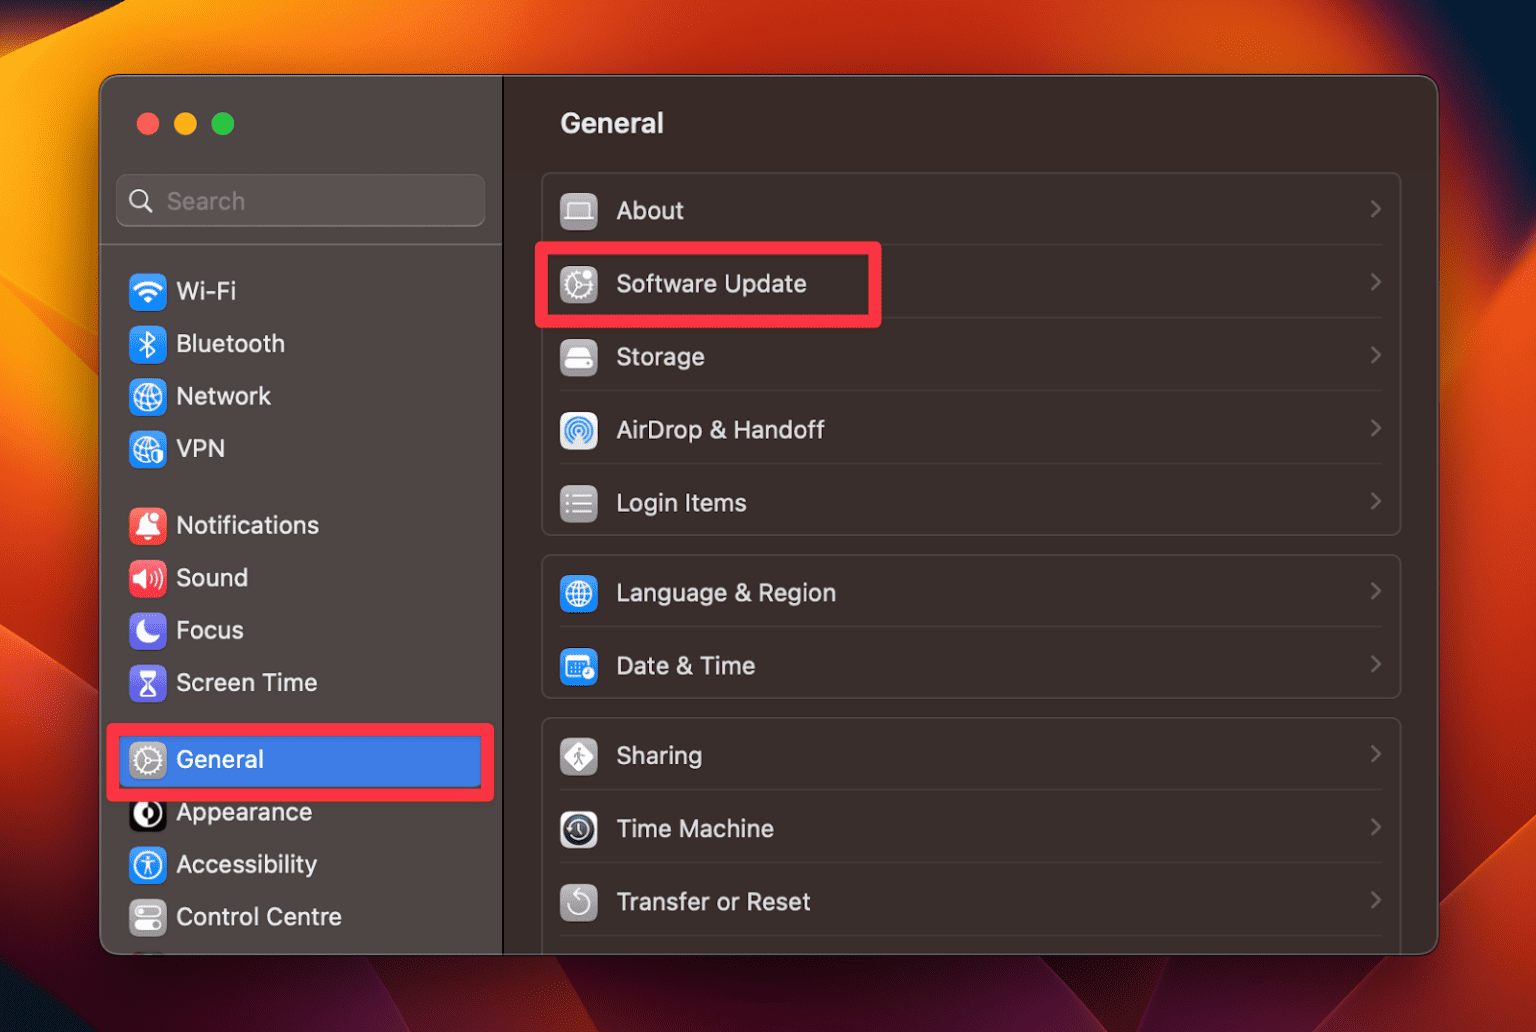Expand the About row chevron

tap(1376, 210)
